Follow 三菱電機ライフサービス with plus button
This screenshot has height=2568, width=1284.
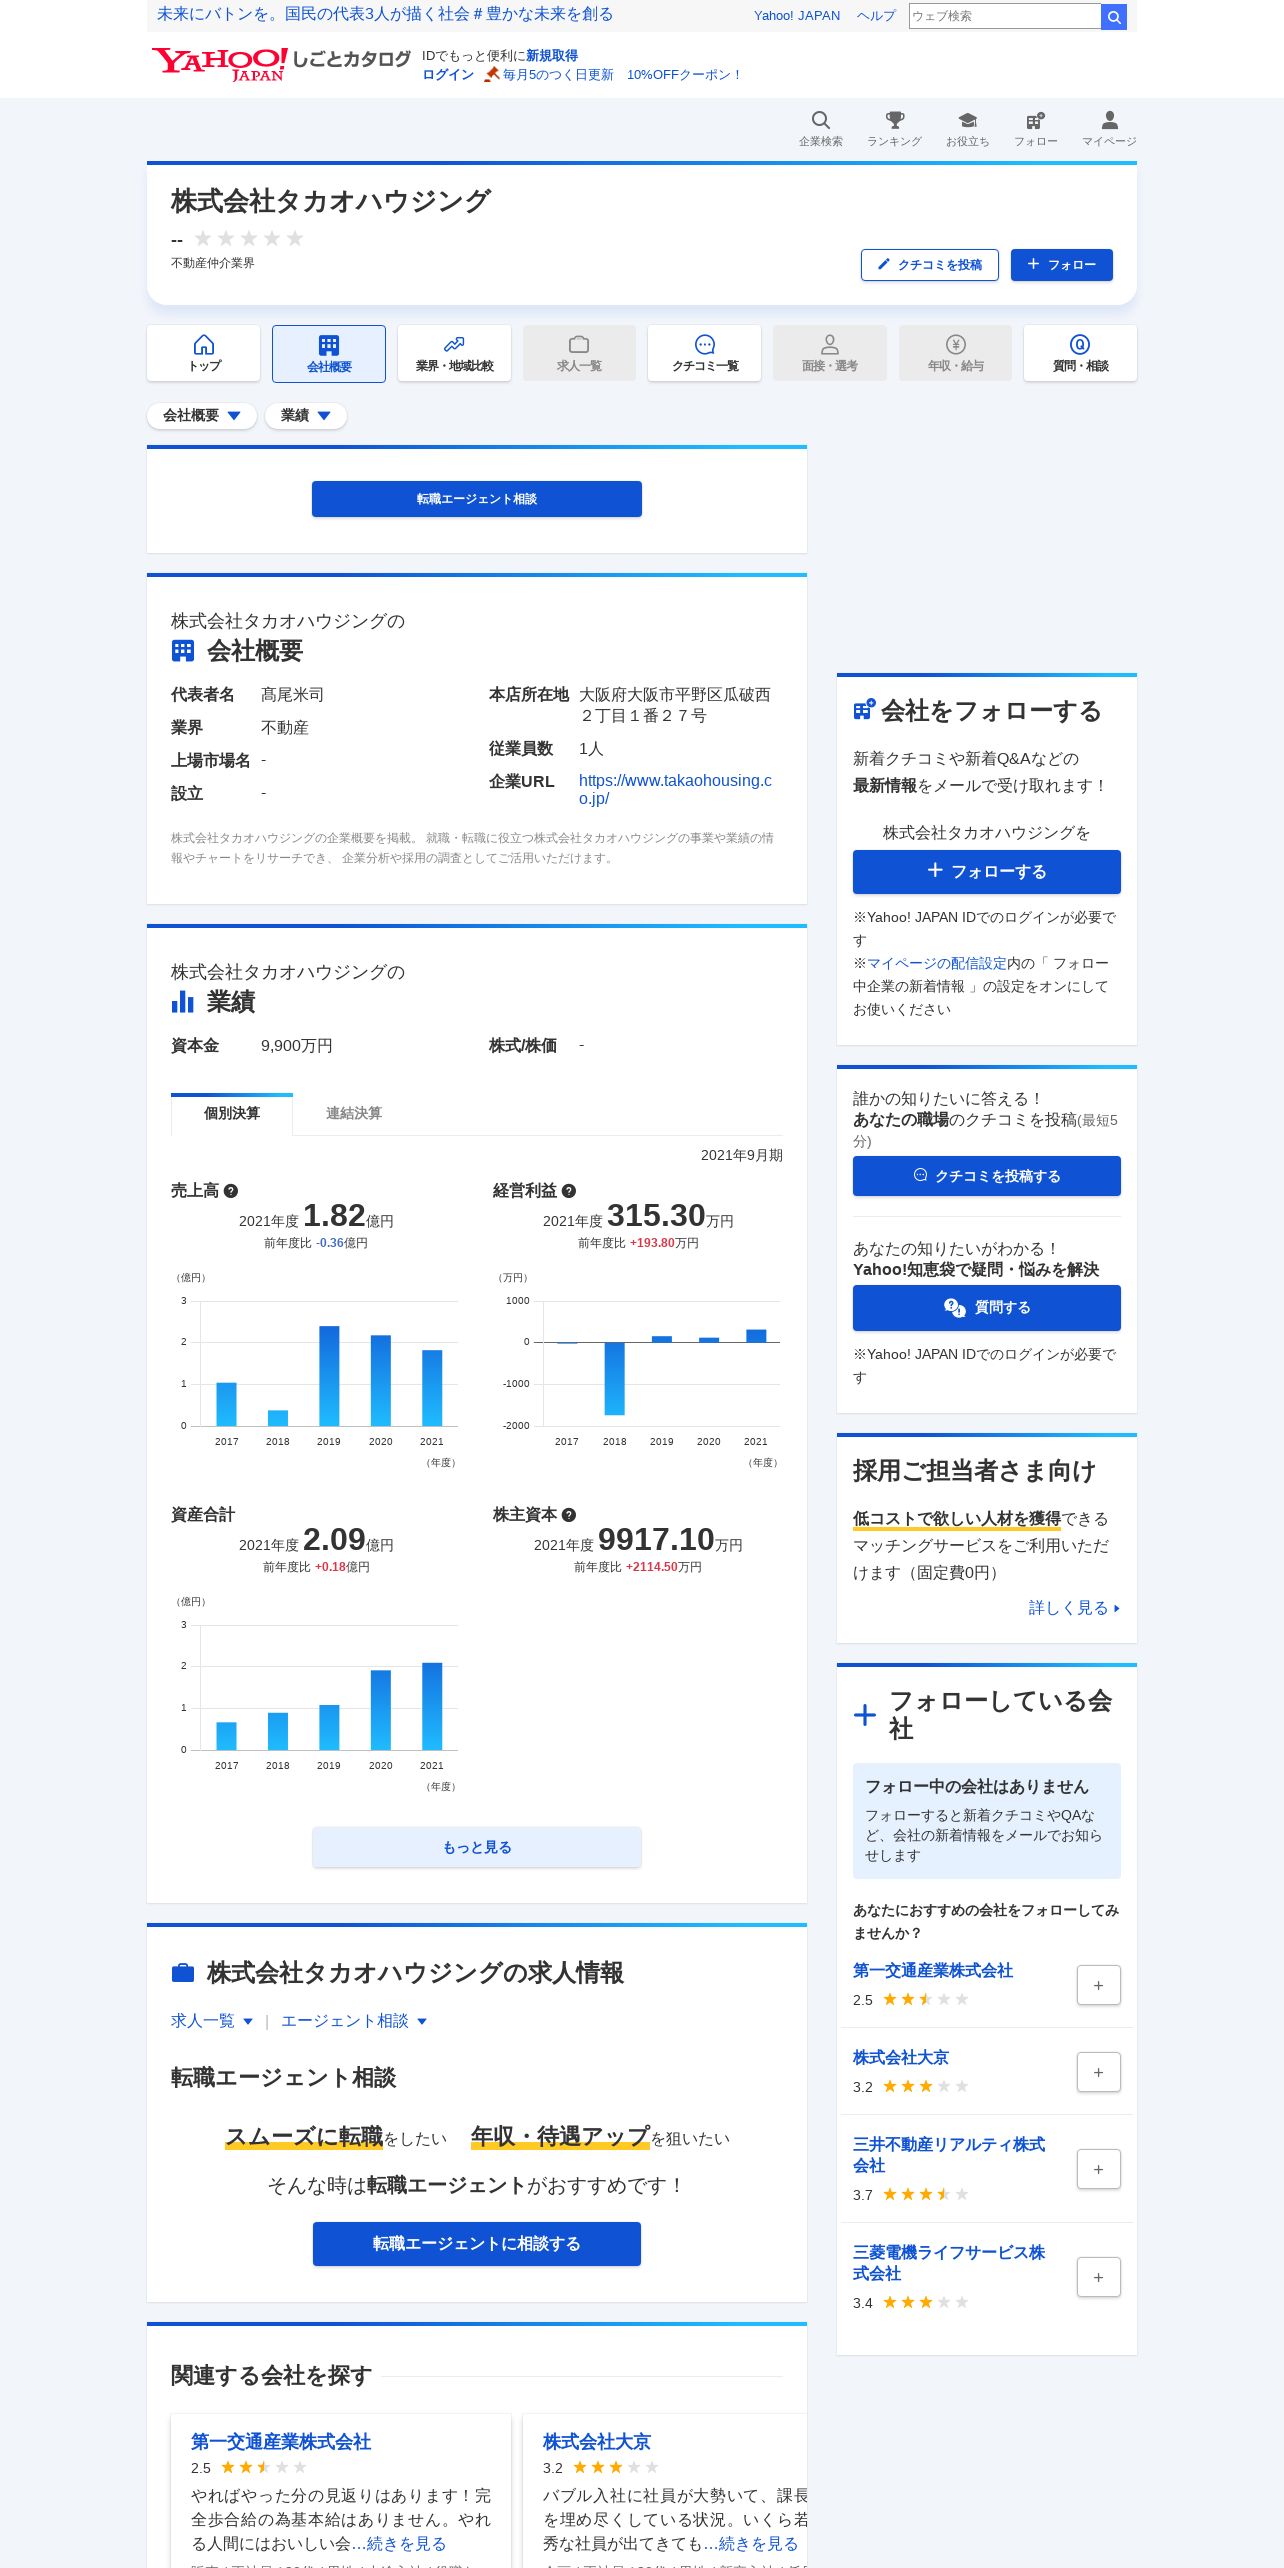pyautogui.click(x=1098, y=2277)
